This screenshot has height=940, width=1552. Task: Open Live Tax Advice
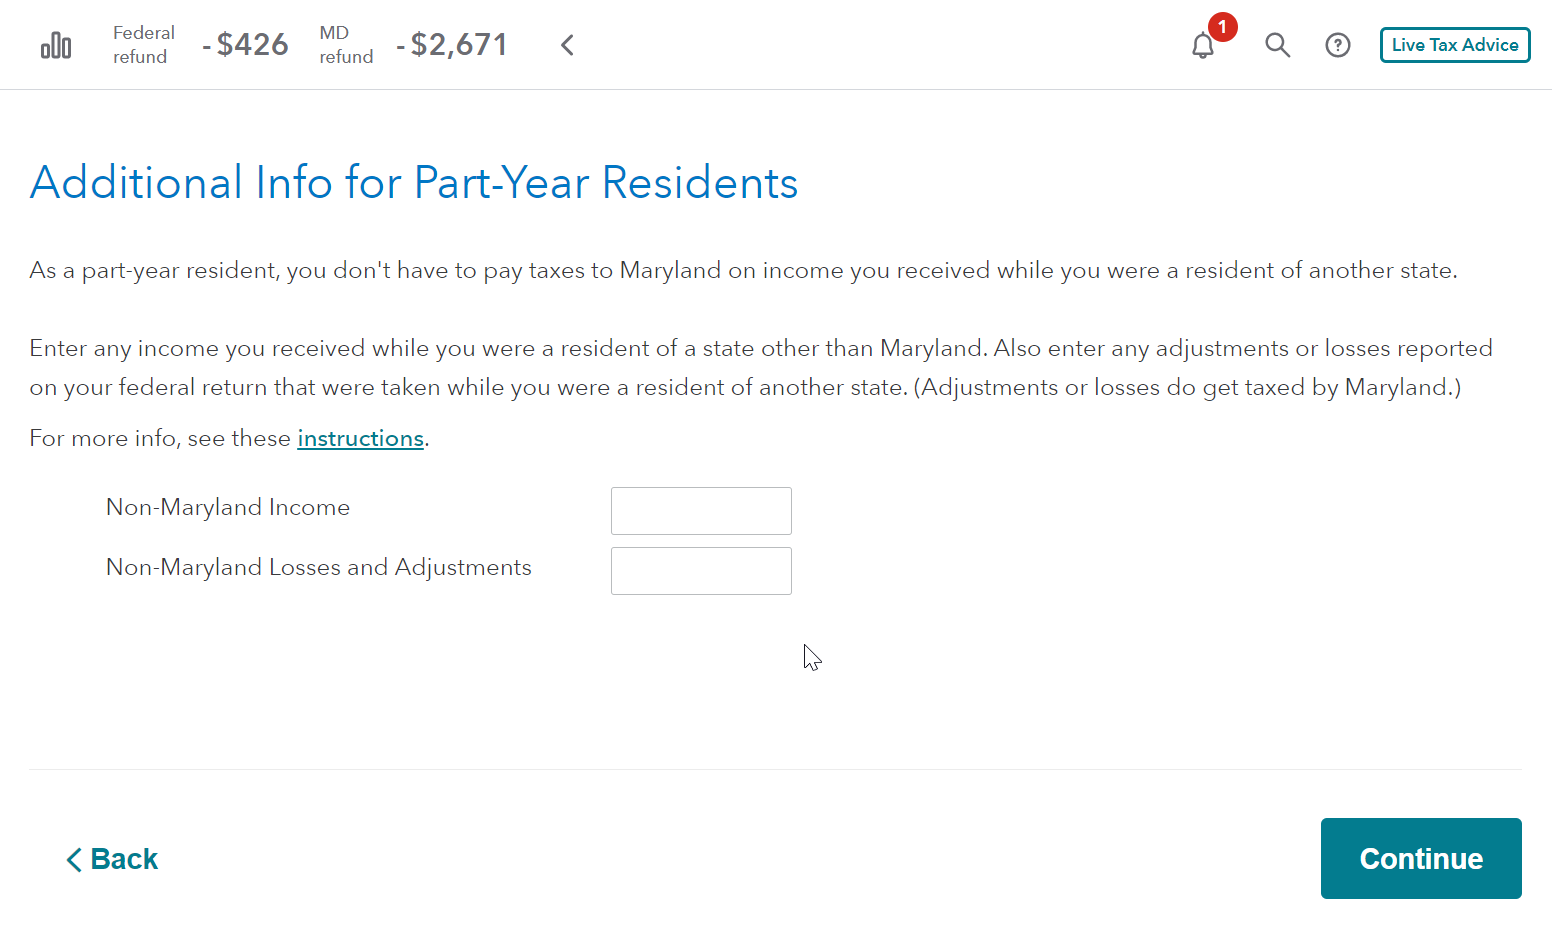pyautogui.click(x=1454, y=45)
